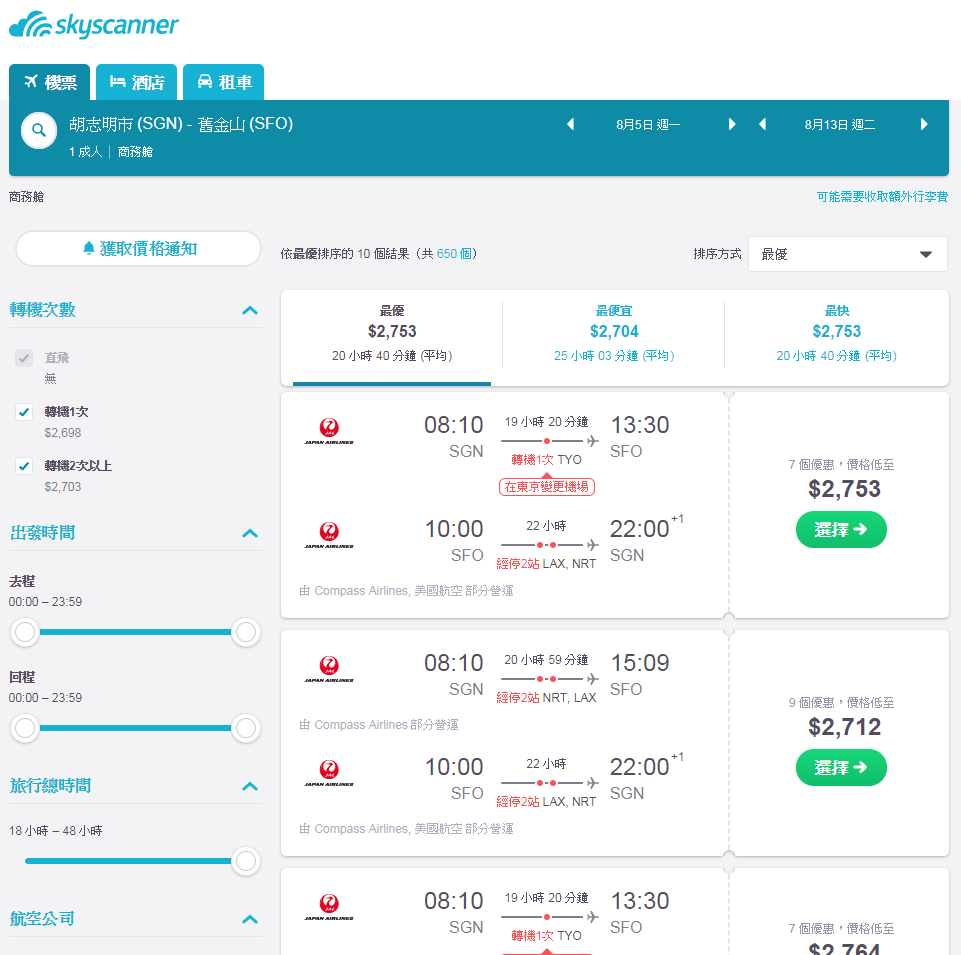Go to previous departure date arrow
The image size is (961, 955).
571,124
